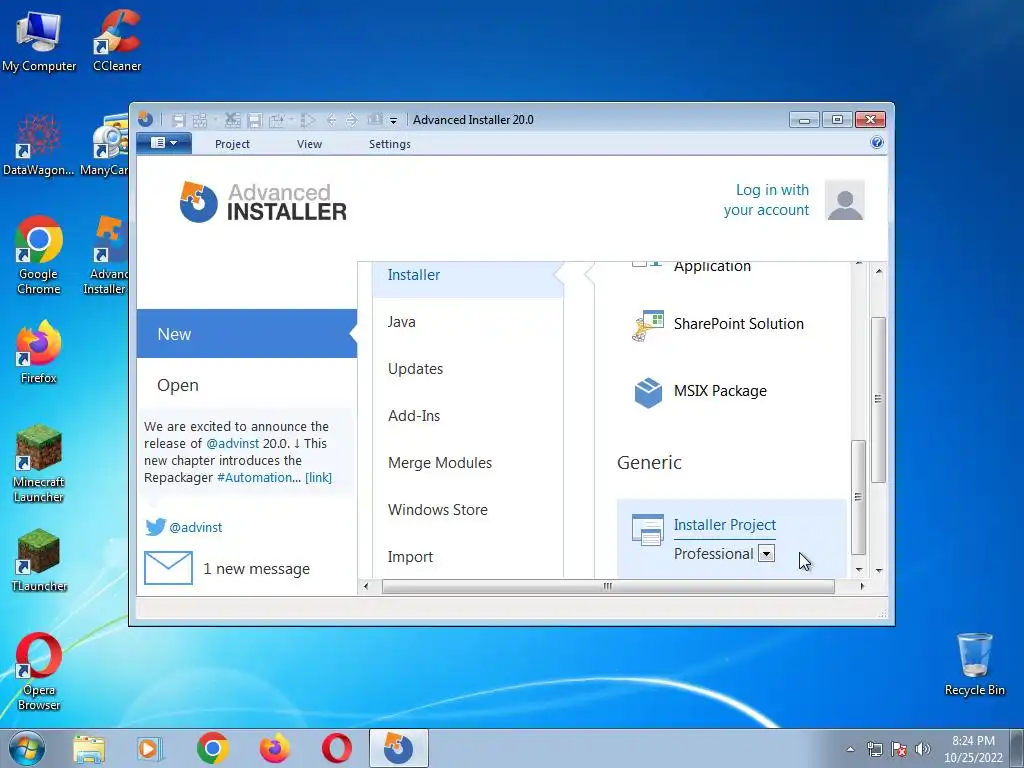Click the outer vertical scrollbar down arrow
This screenshot has height=768, width=1024.
tap(879, 570)
